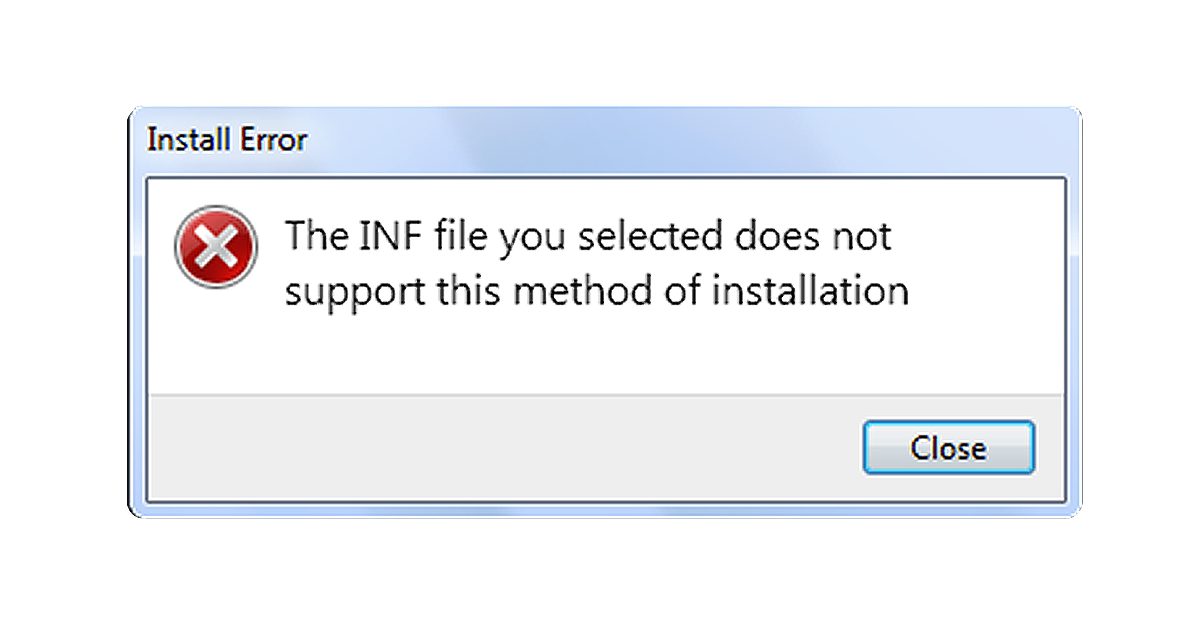Image resolution: width=1200 pixels, height=627 pixels.
Task: Click the word Error in the title bar
Action: [x=268, y=140]
